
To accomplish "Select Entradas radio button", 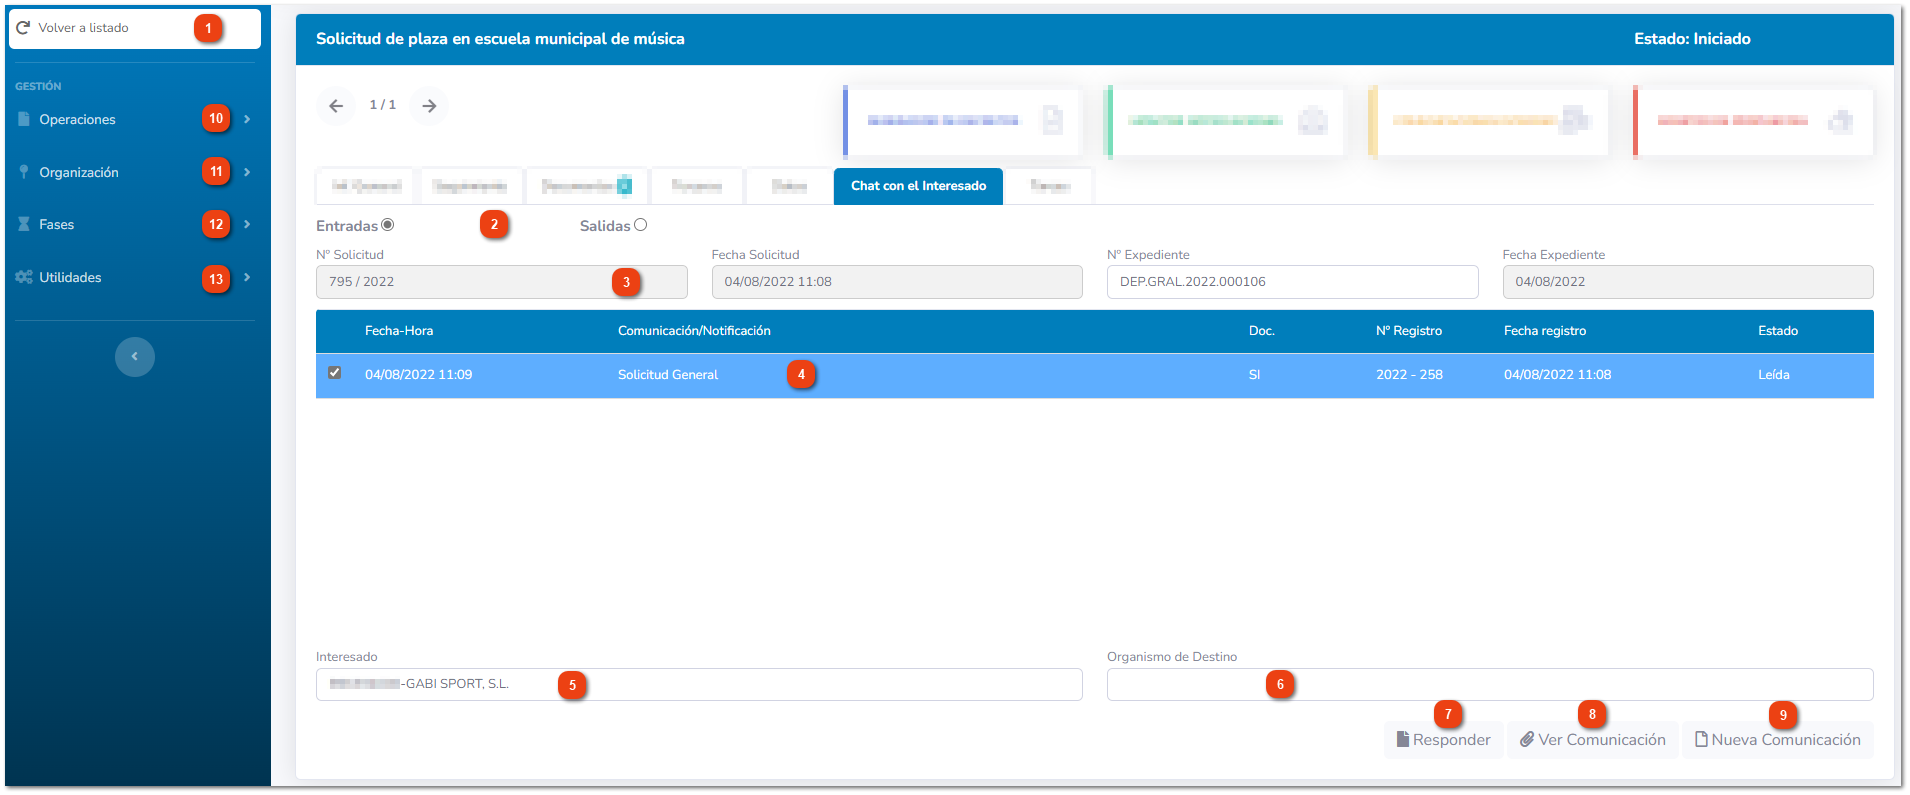I will tap(388, 225).
